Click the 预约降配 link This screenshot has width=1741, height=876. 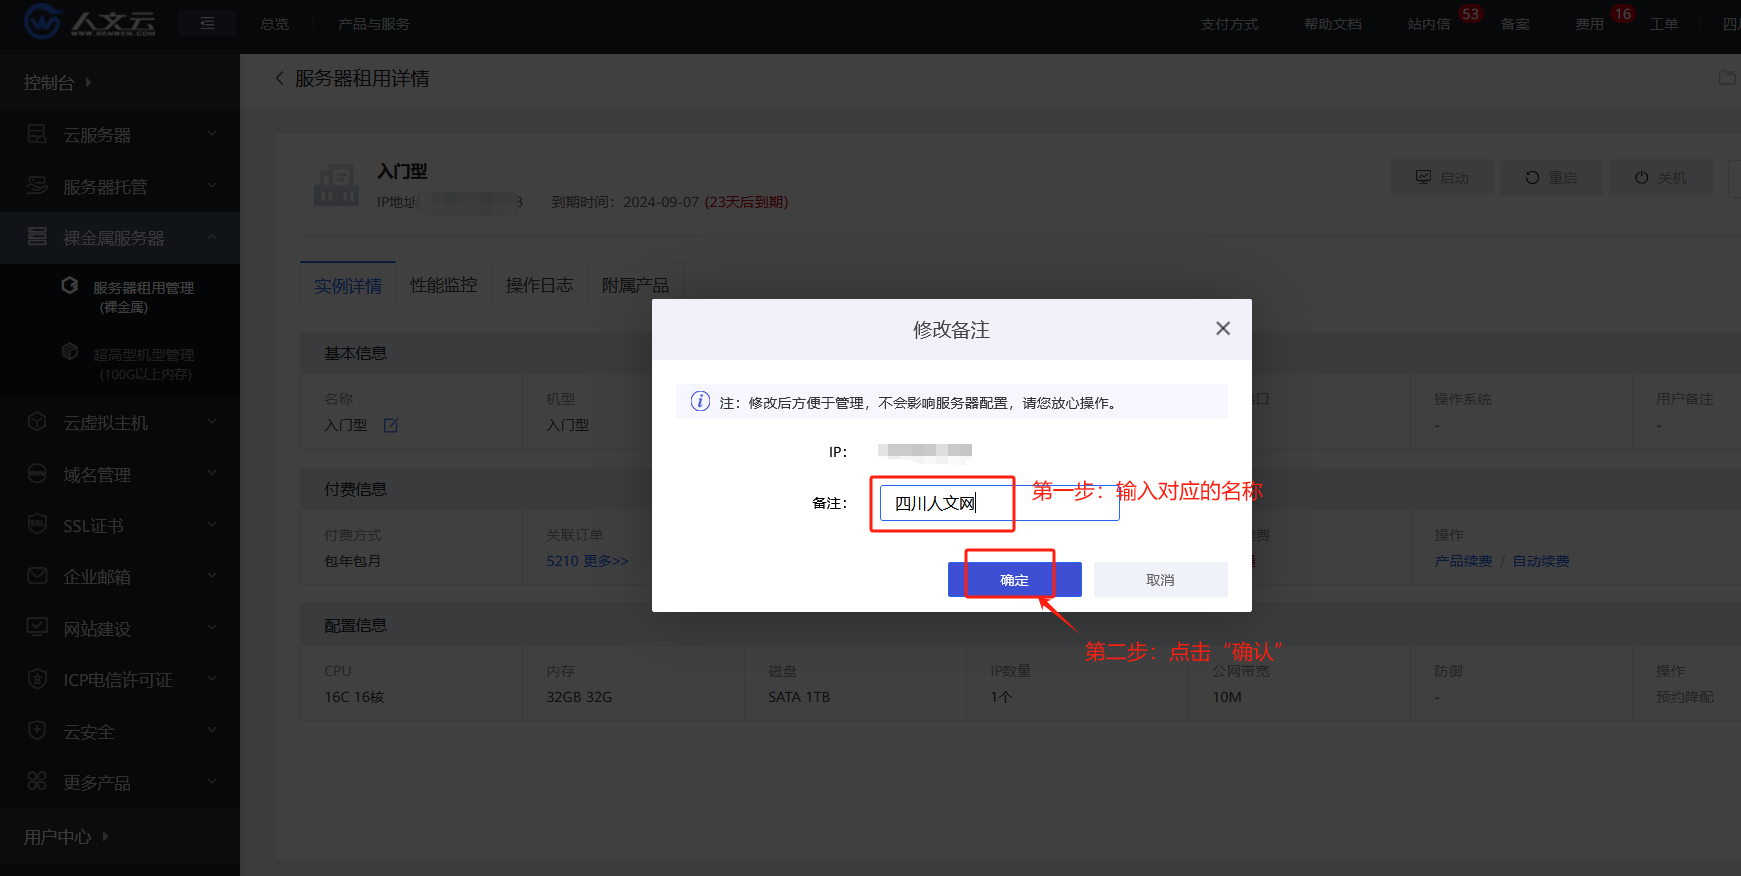[1685, 697]
